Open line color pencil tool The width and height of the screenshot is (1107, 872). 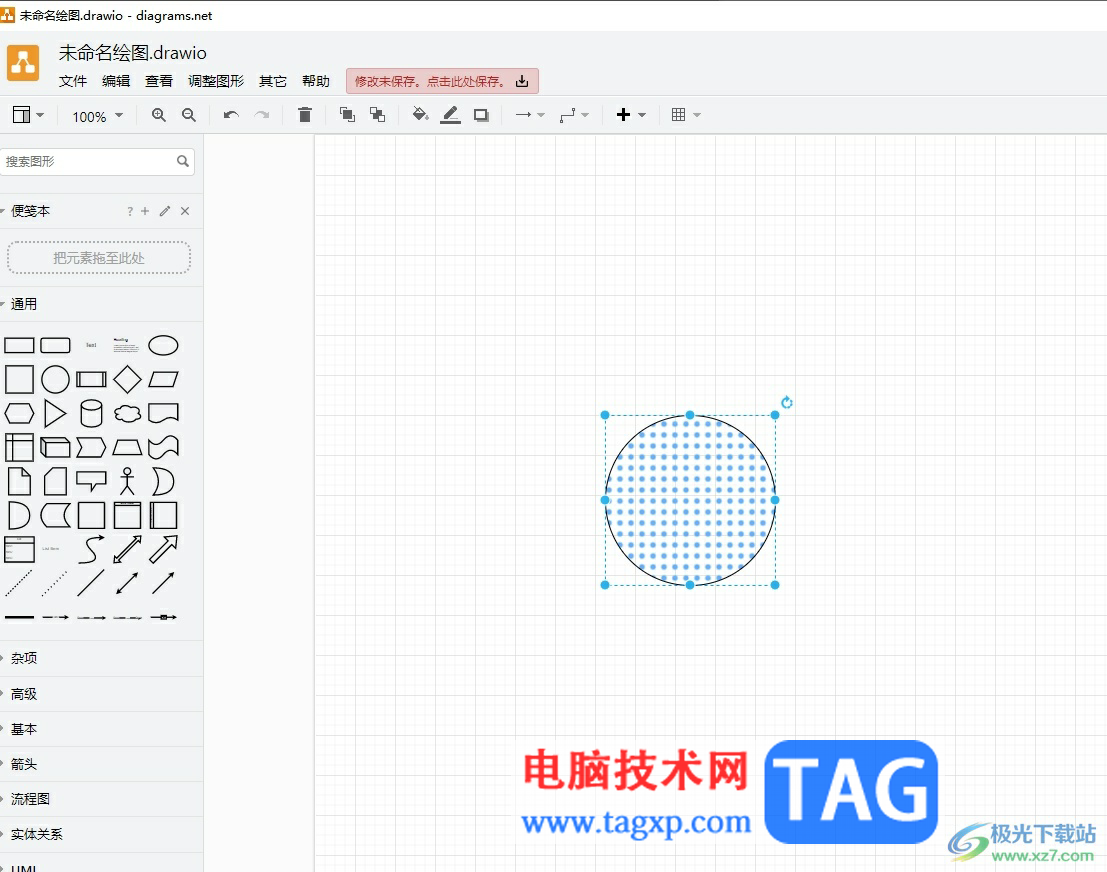point(450,114)
